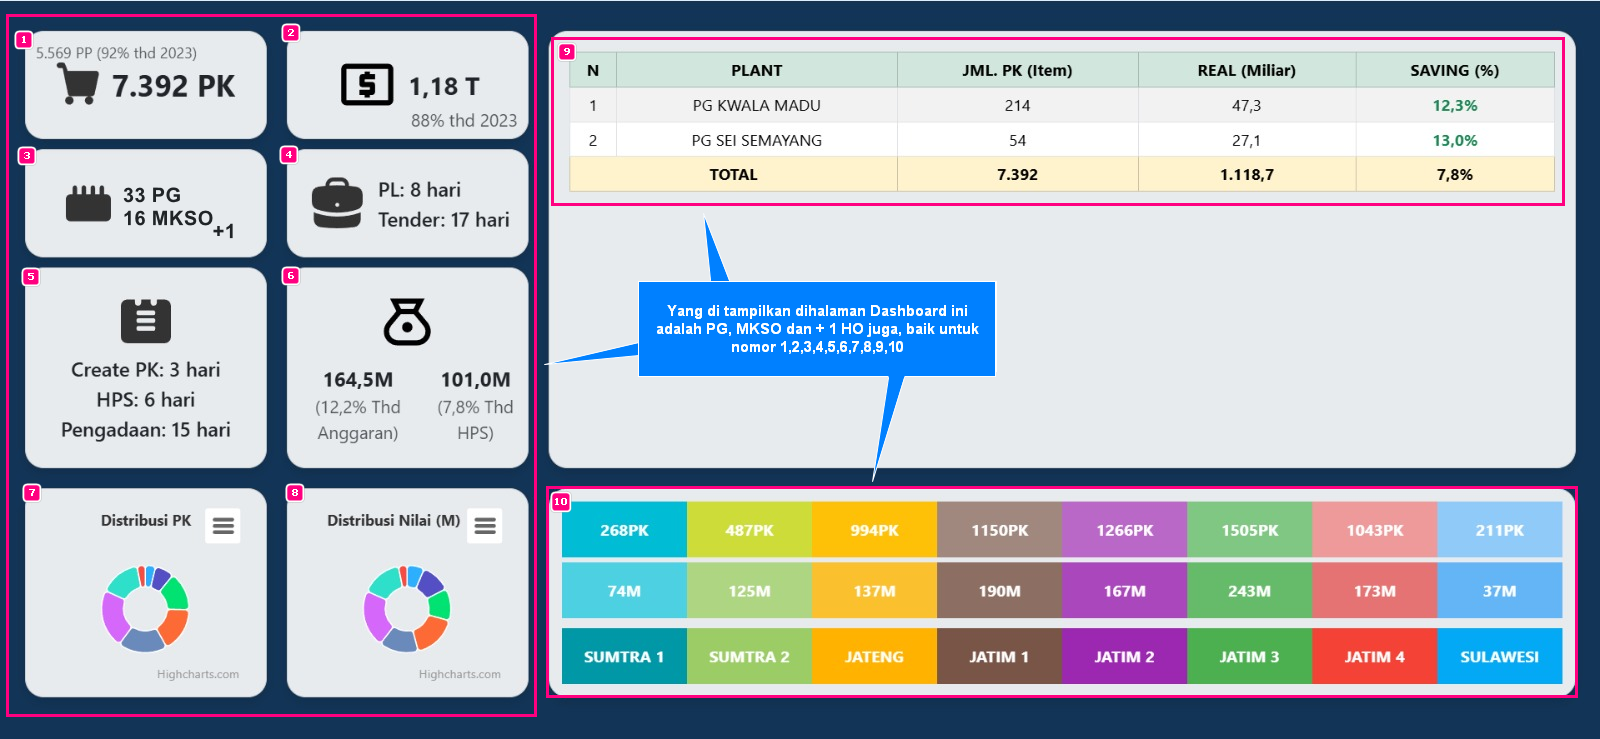Select the JATENG region tile

tap(874, 656)
